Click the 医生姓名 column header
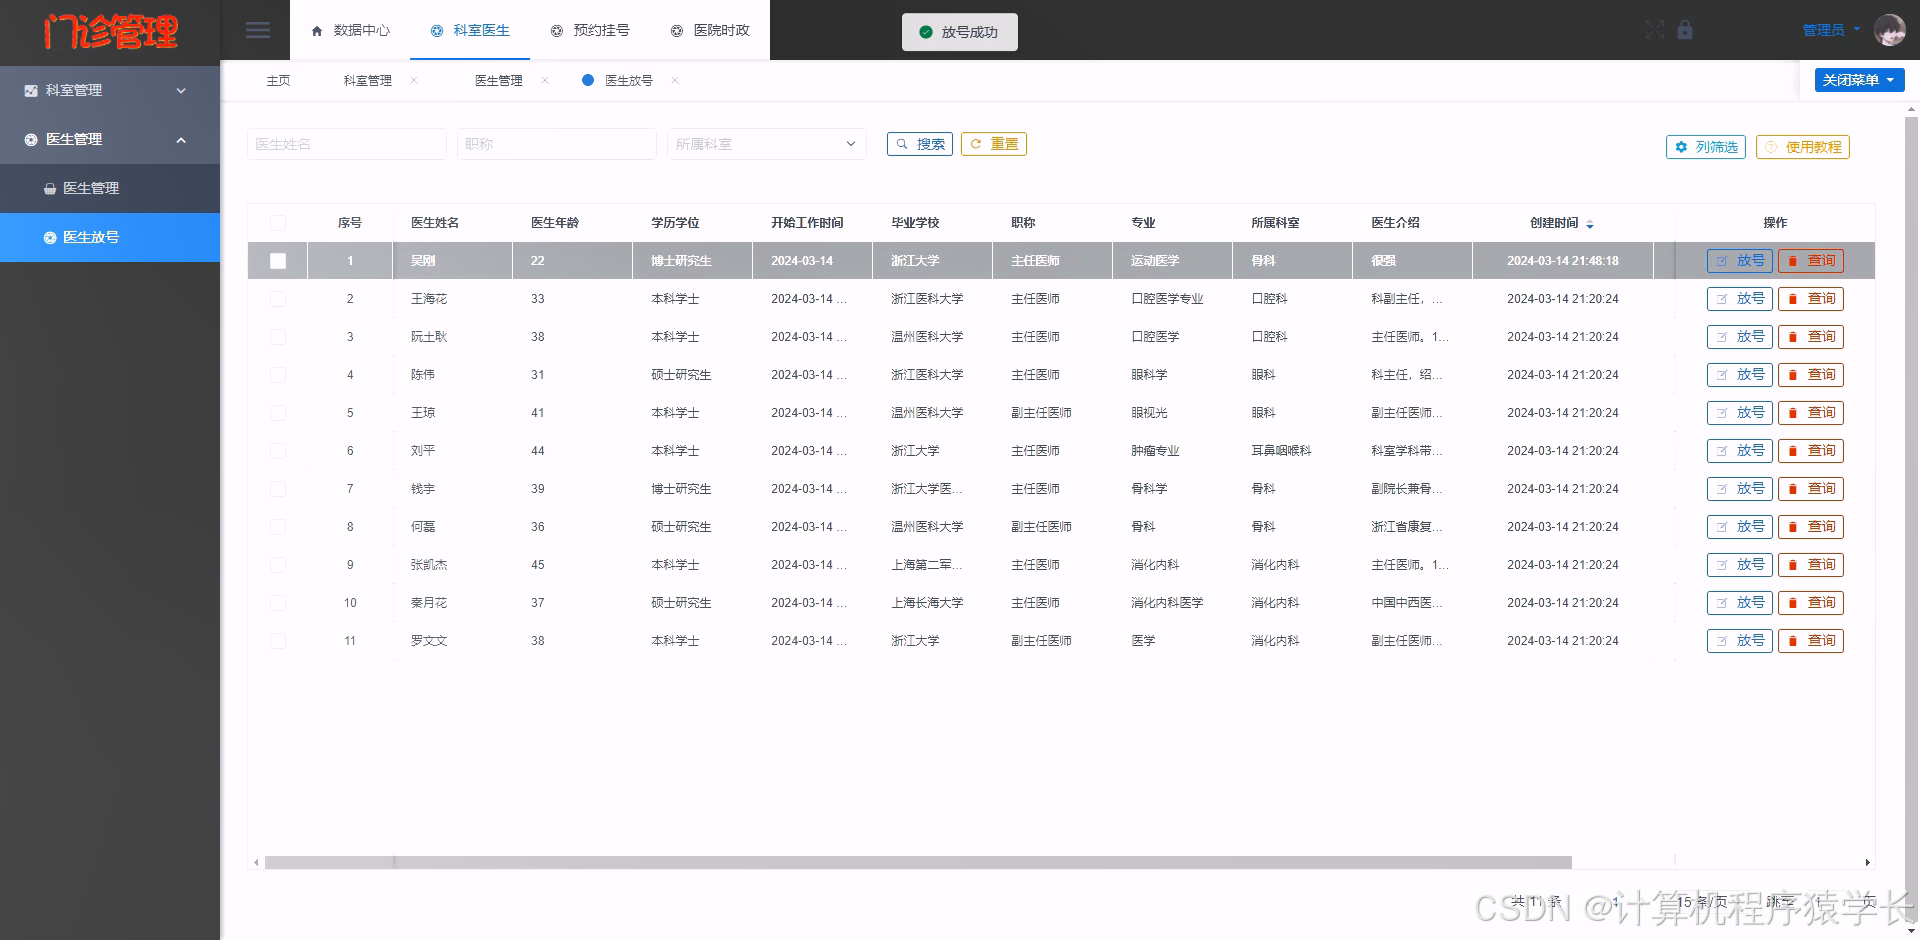Viewport: 1920px width, 940px height. 435,223
